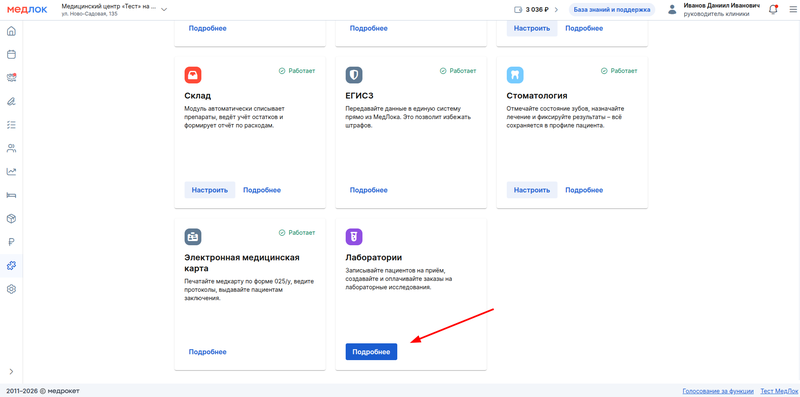
Task: Click the Электронная медицинская карта title
Action: (x=242, y=263)
